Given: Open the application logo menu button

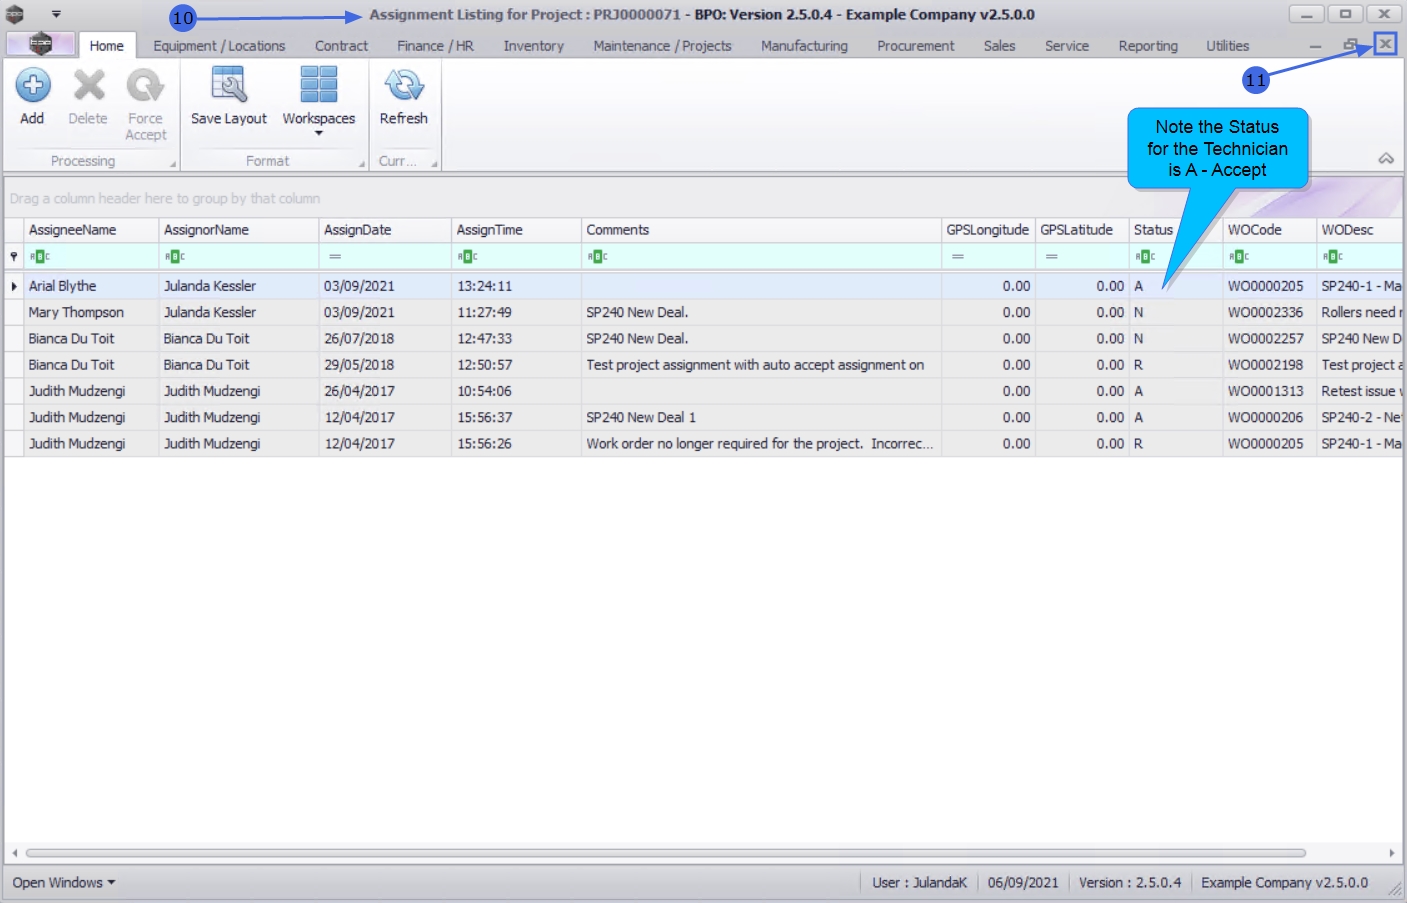Looking at the screenshot, I should [40, 44].
